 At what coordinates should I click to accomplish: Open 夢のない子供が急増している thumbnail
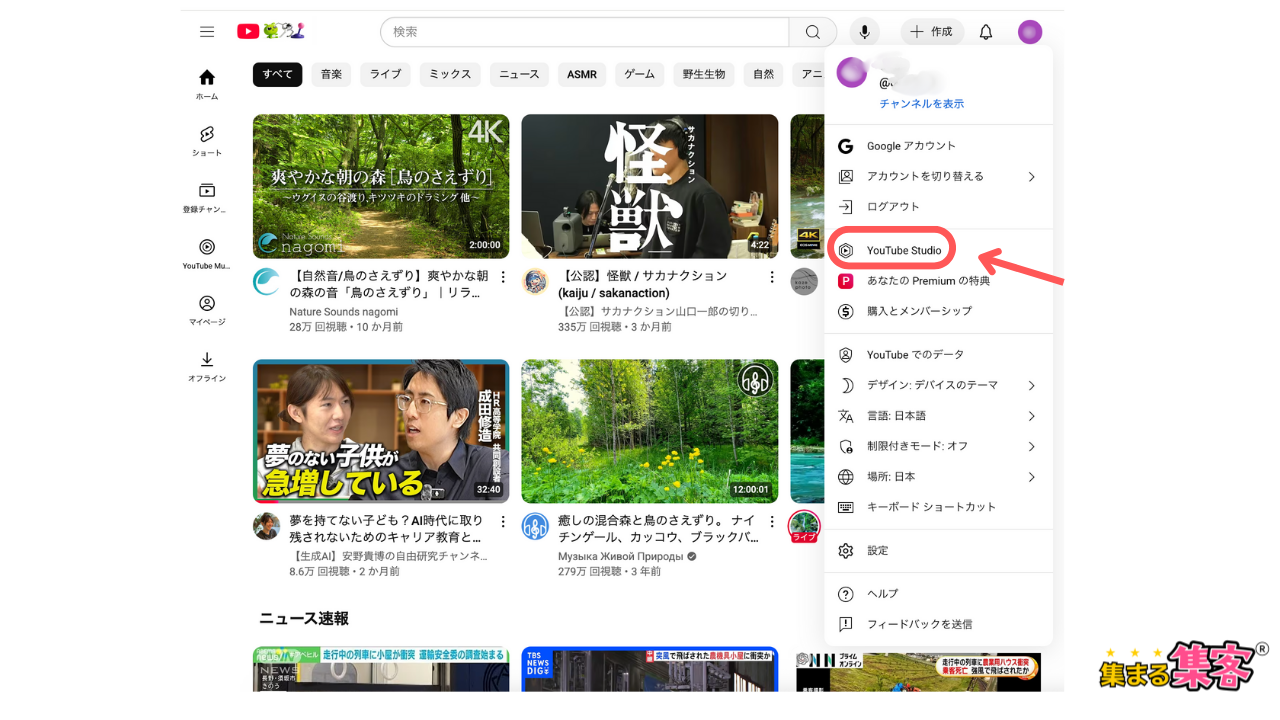point(381,431)
